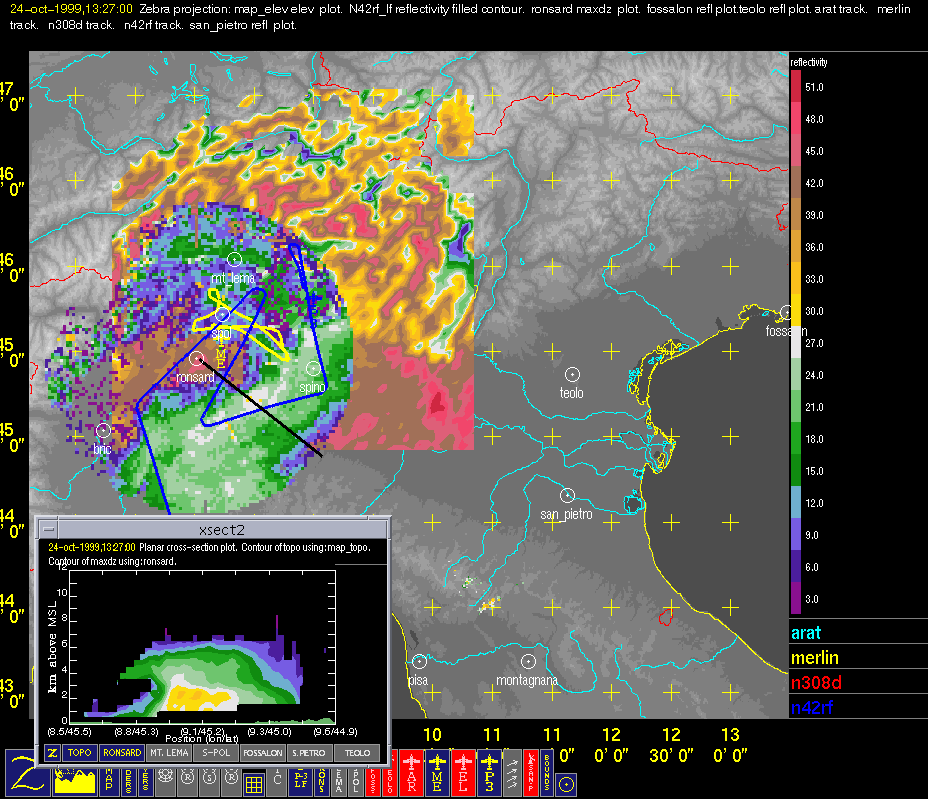Image resolution: width=928 pixels, height=799 pixels.
Task: Click the san_pietro radar site marker
Action: [x=567, y=495]
